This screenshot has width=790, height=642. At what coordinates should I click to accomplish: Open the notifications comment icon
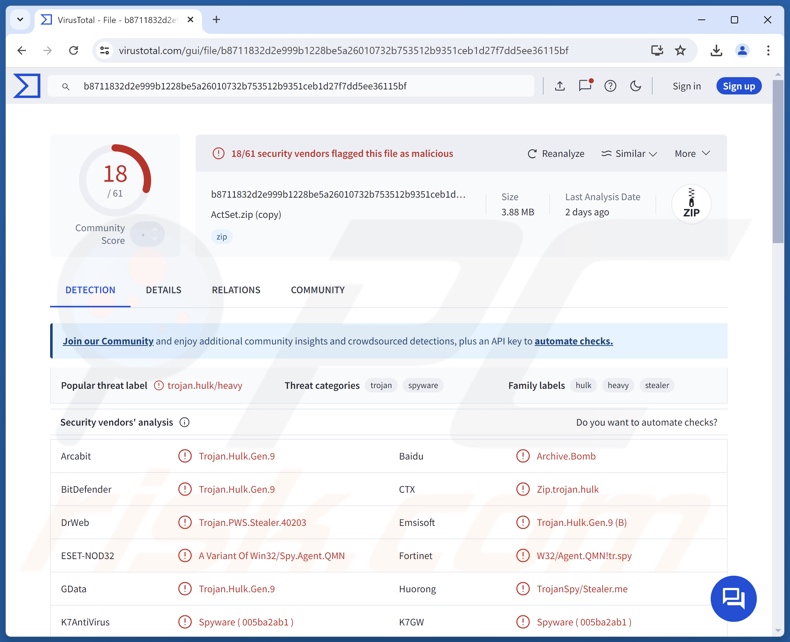585,86
